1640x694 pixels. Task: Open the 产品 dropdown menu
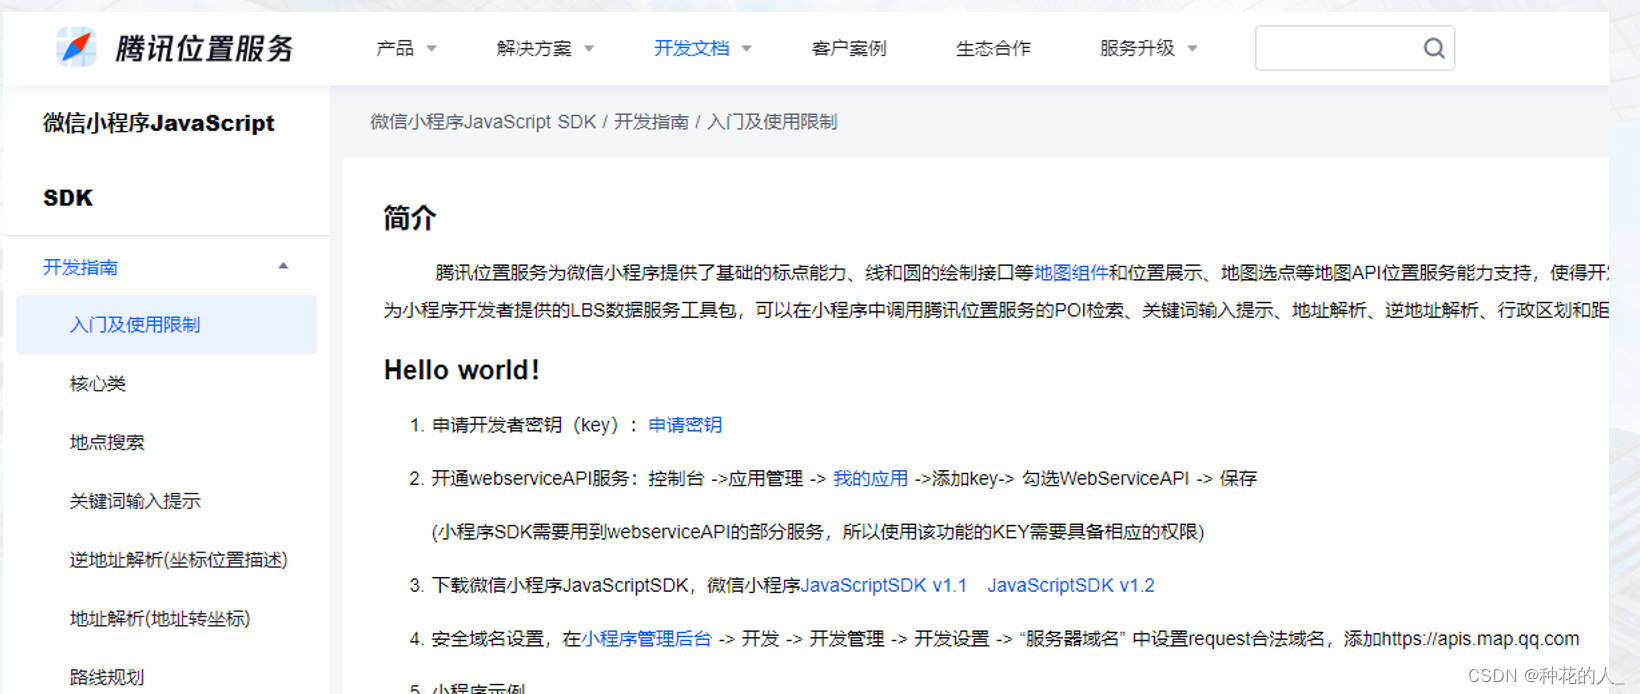pos(406,48)
